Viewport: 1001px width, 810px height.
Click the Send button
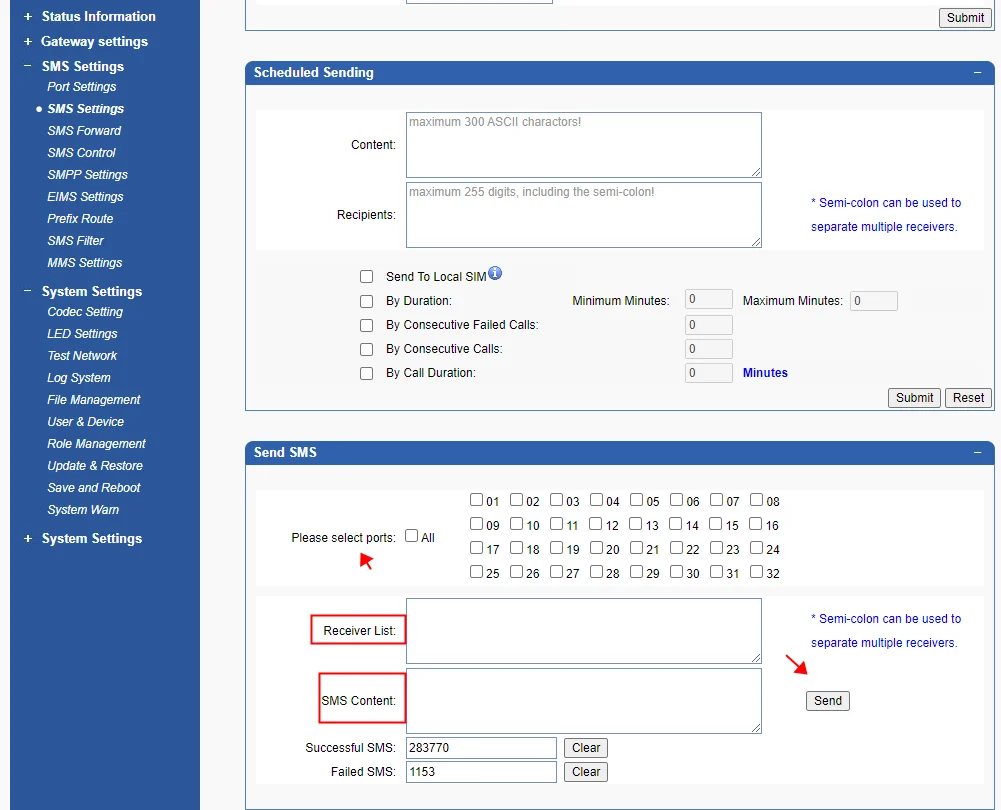827,701
